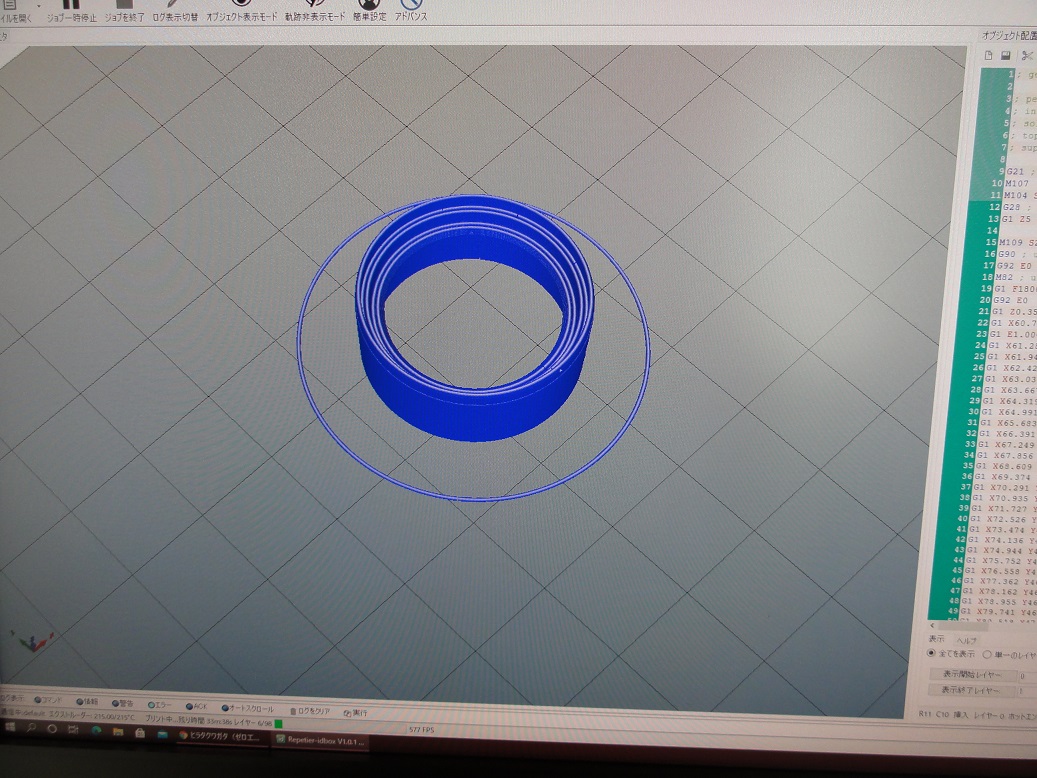Select 全てを表示 show all radio
1037x778 pixels.
(x=951, y=654)
